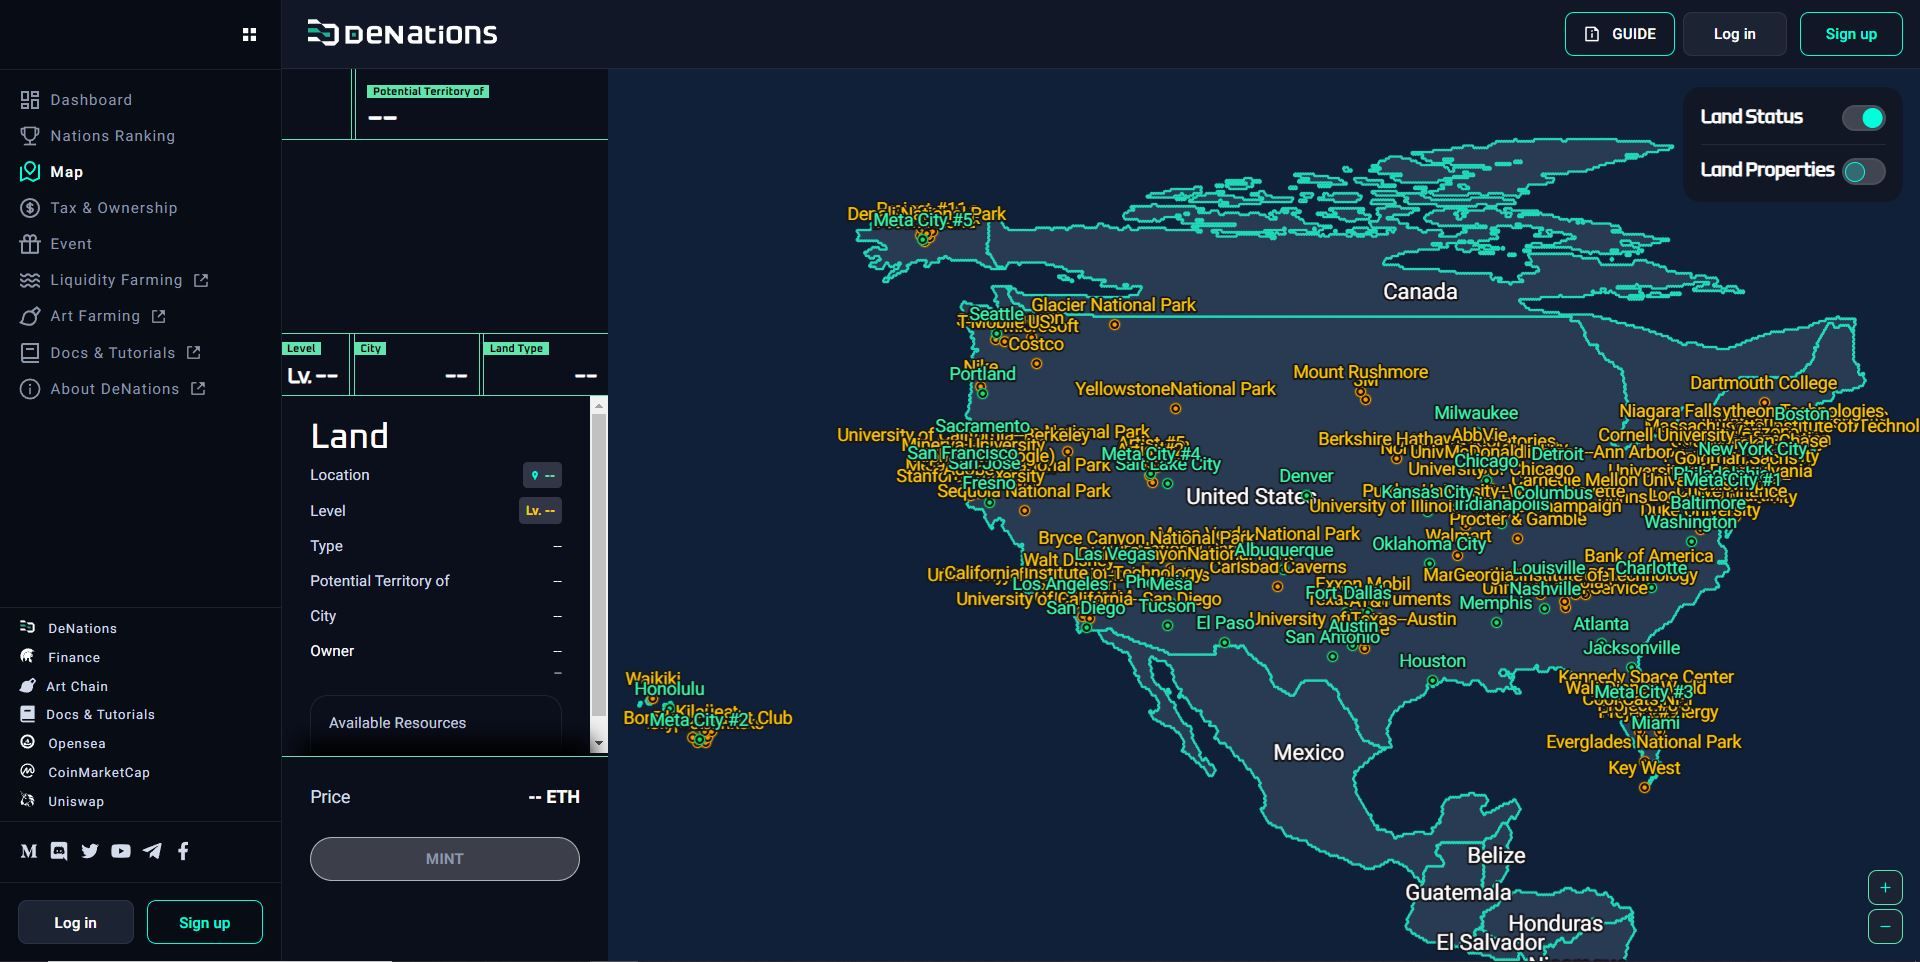This screenshot has width=1920, height=962.
Task: Open the YouTube social icon
Action: 121,851
